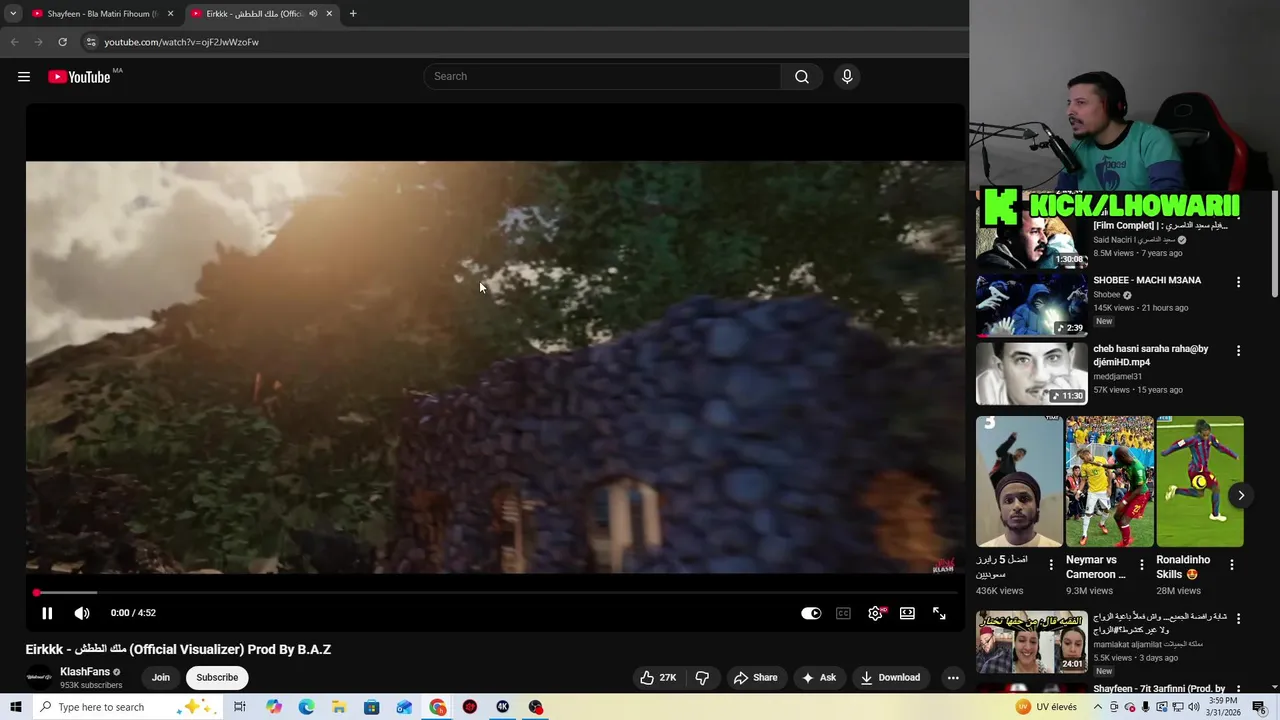Screen dimensions: 1280x720
Task: Open the 4K app in taskbar
Action: click(x=503, y=707)
